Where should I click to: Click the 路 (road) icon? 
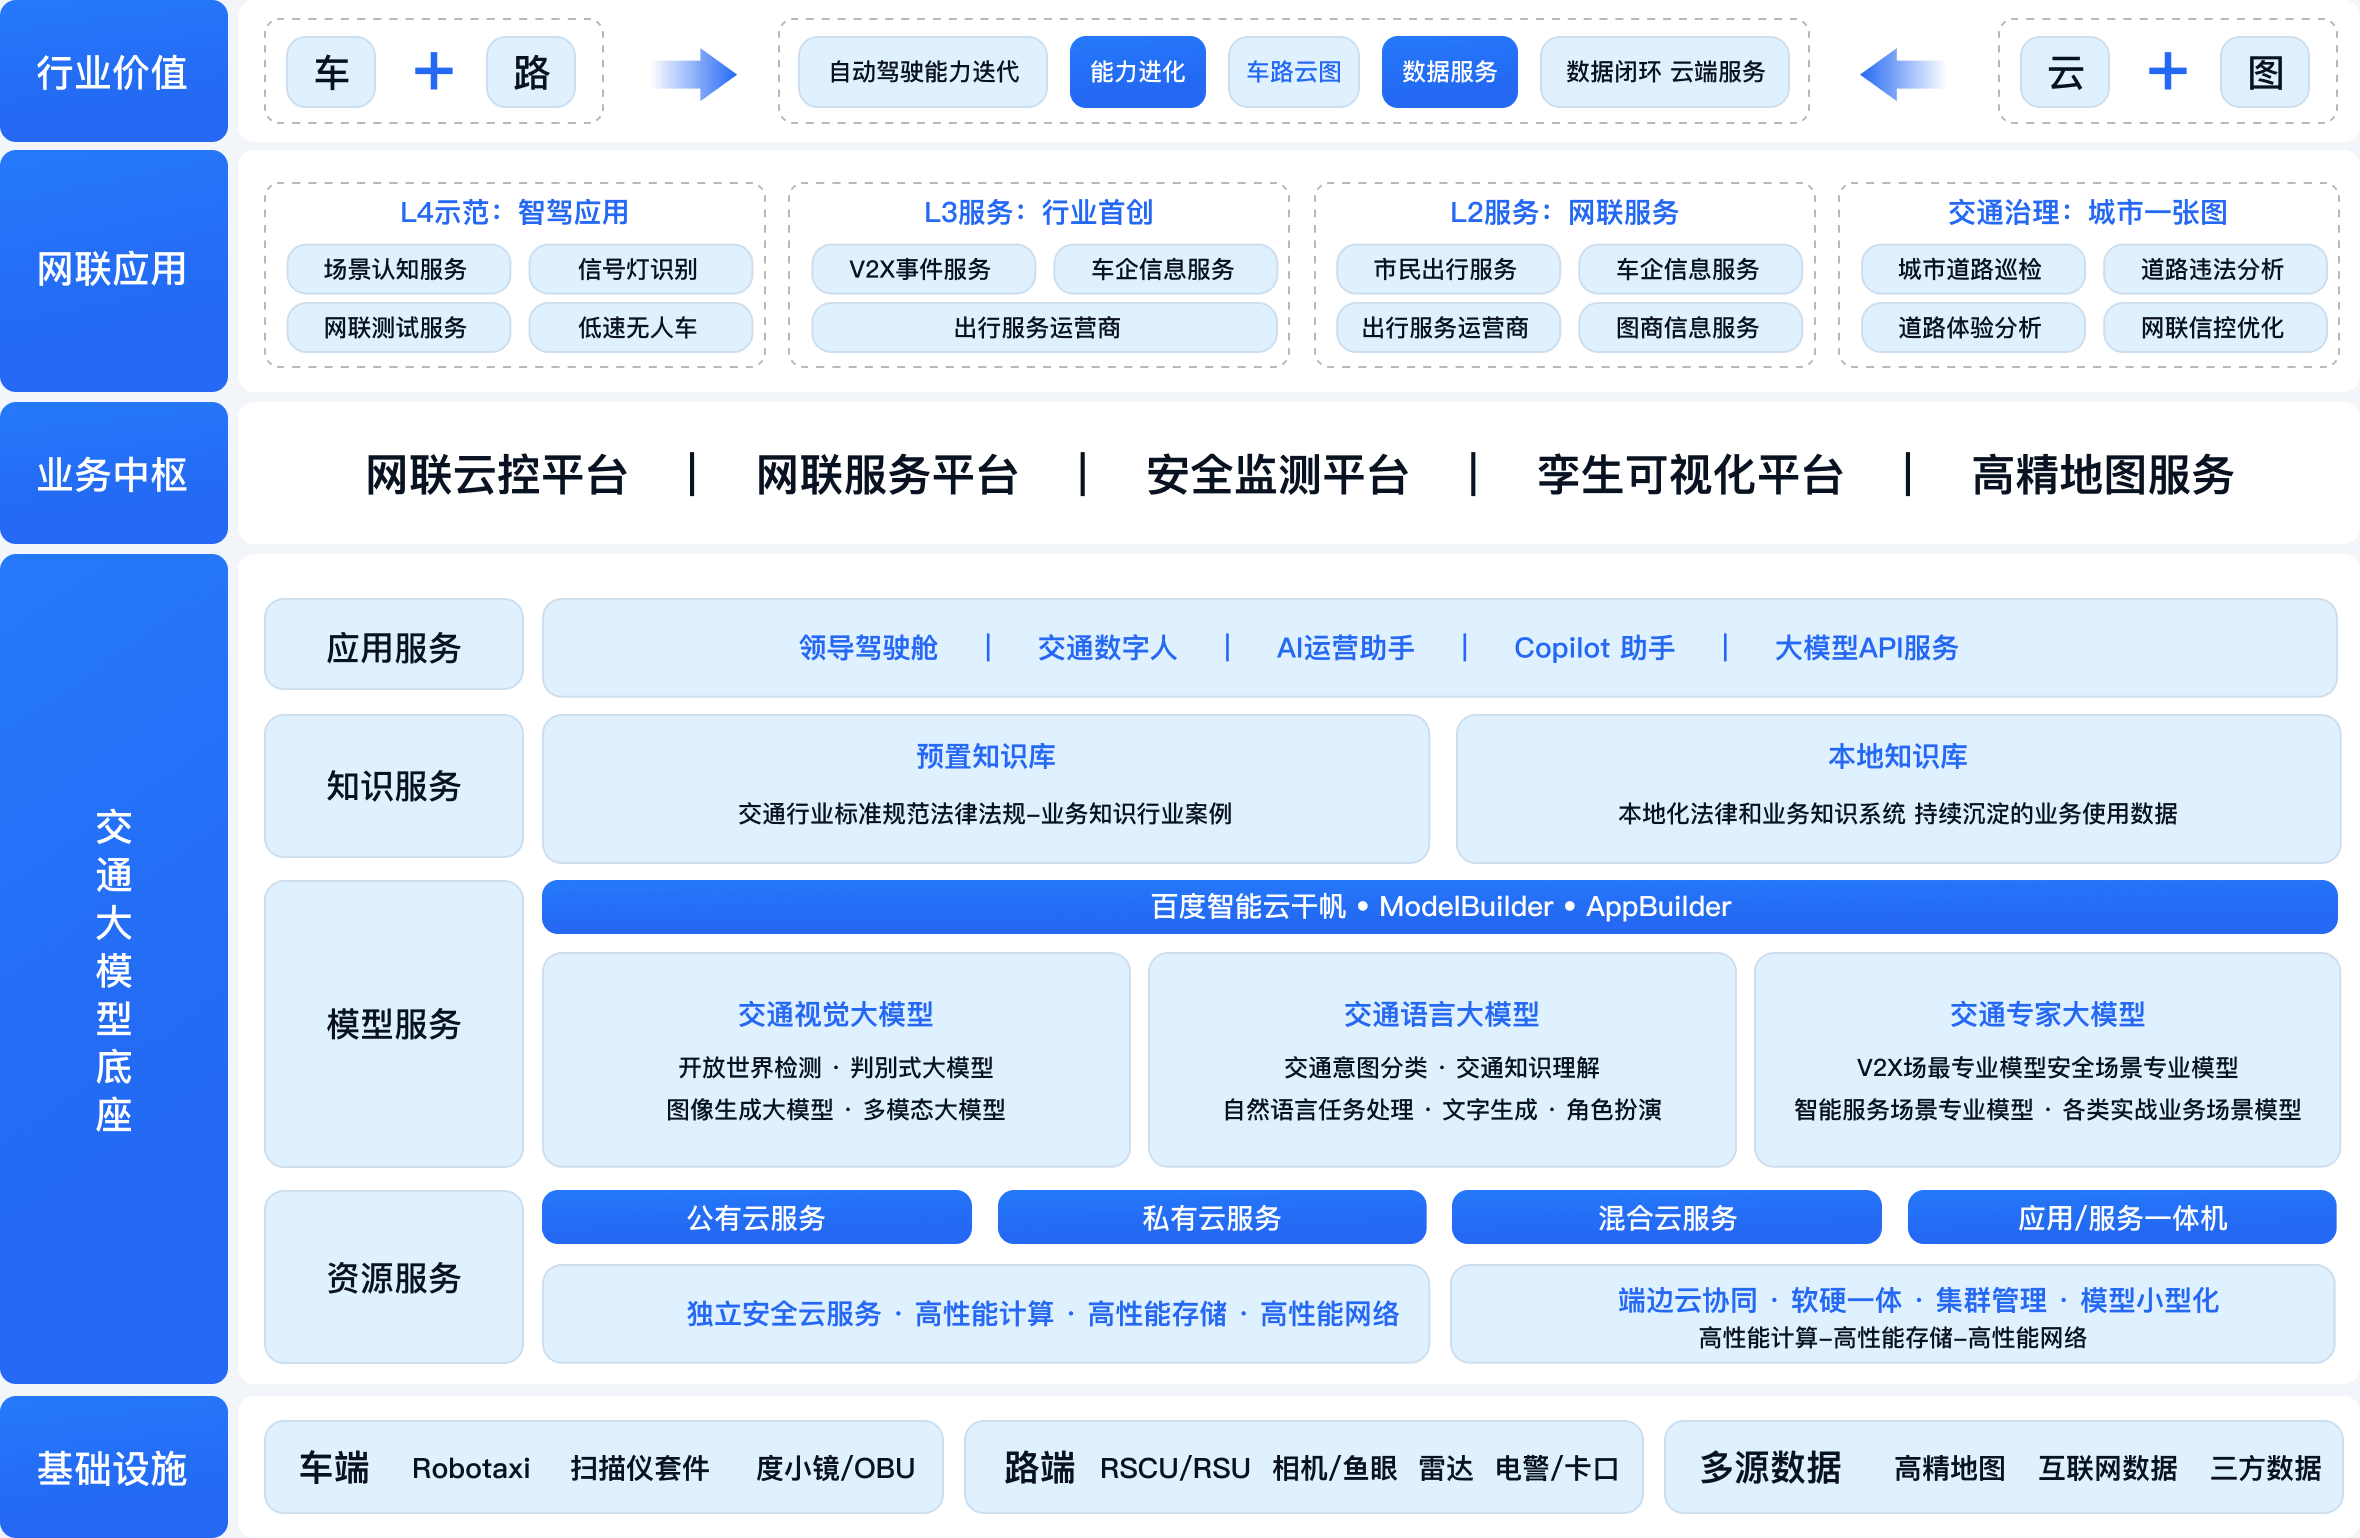[533, 71]
